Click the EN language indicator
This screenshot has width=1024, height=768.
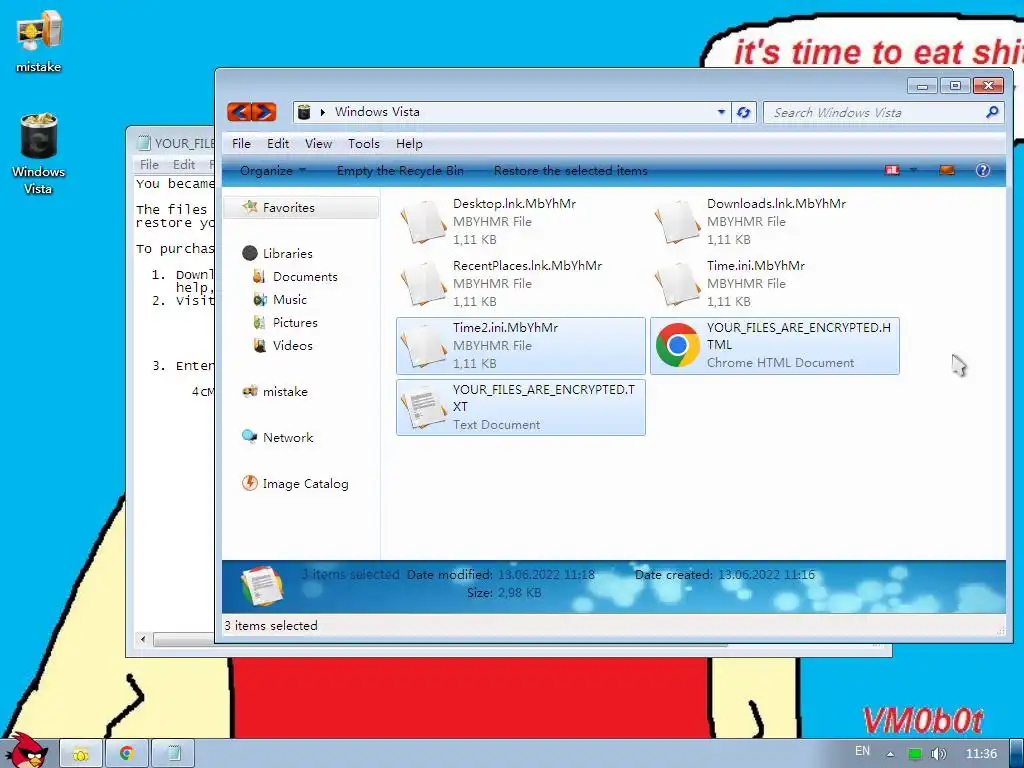pyautogui.click(x=862, y=751)
